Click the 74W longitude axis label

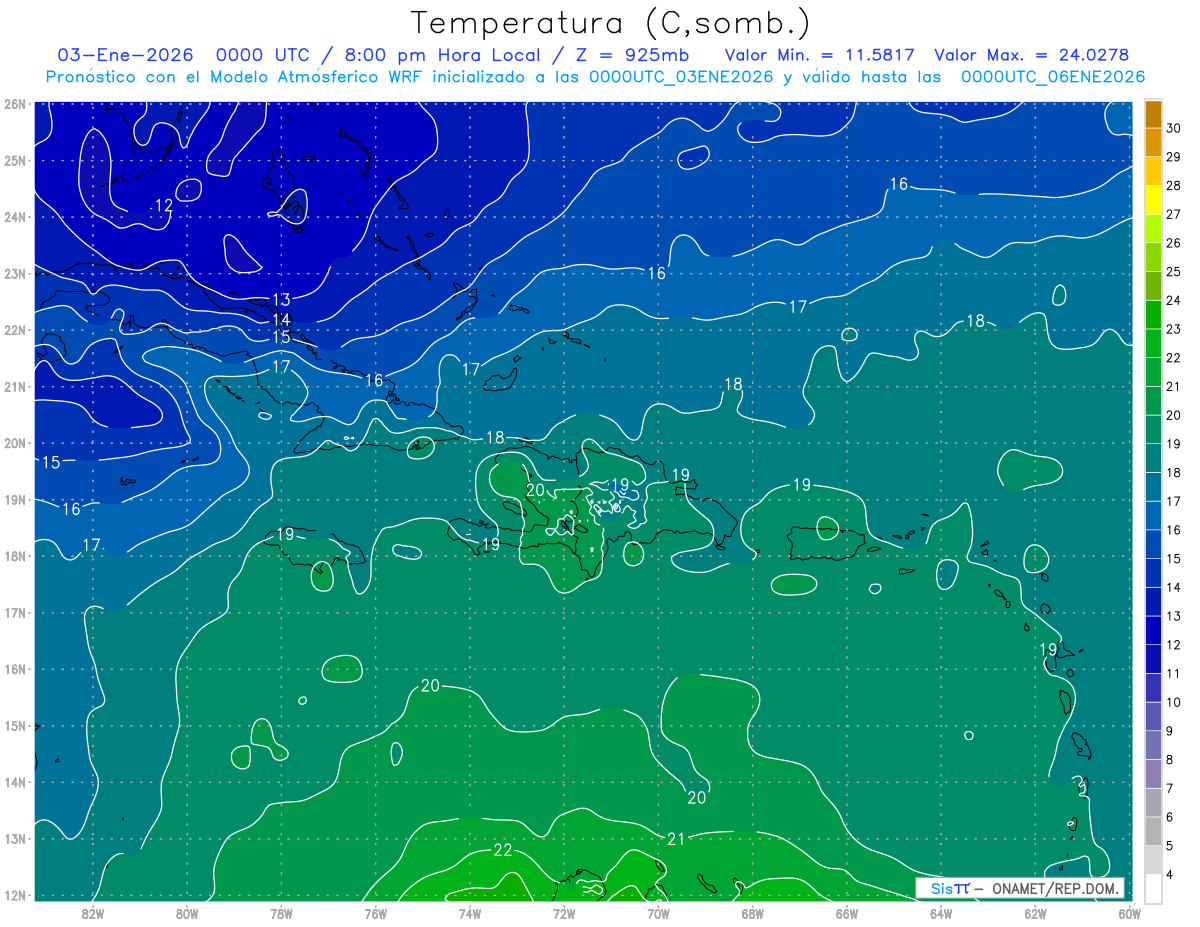point(470,912)
